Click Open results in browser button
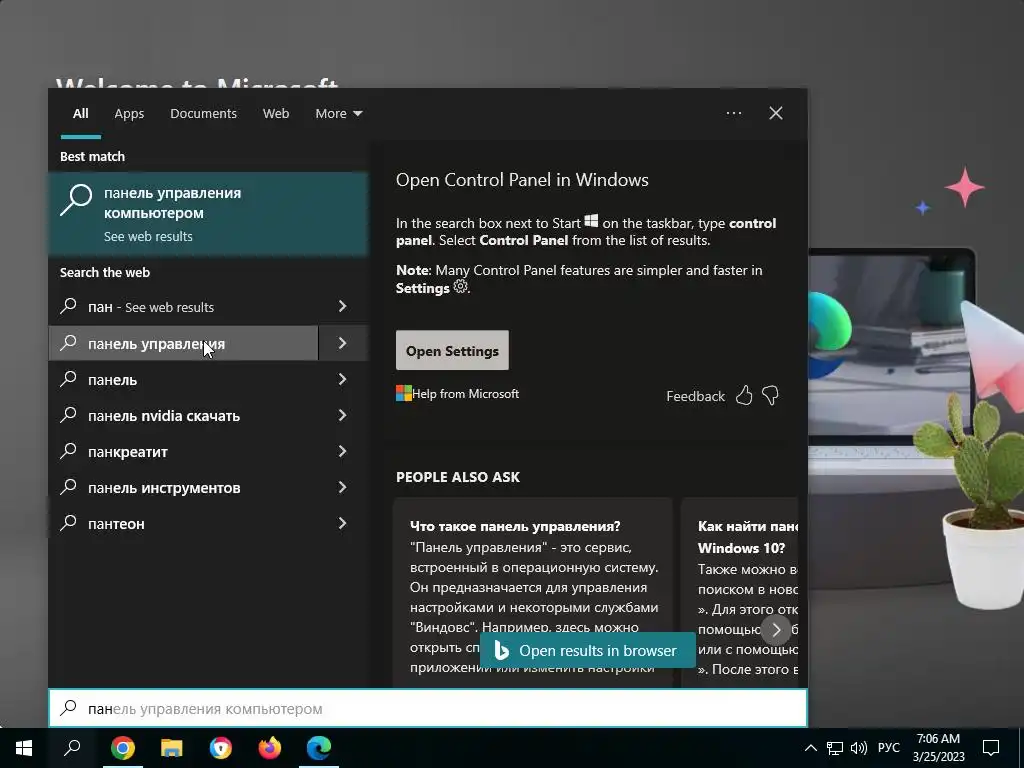 (x=587, y=650)
